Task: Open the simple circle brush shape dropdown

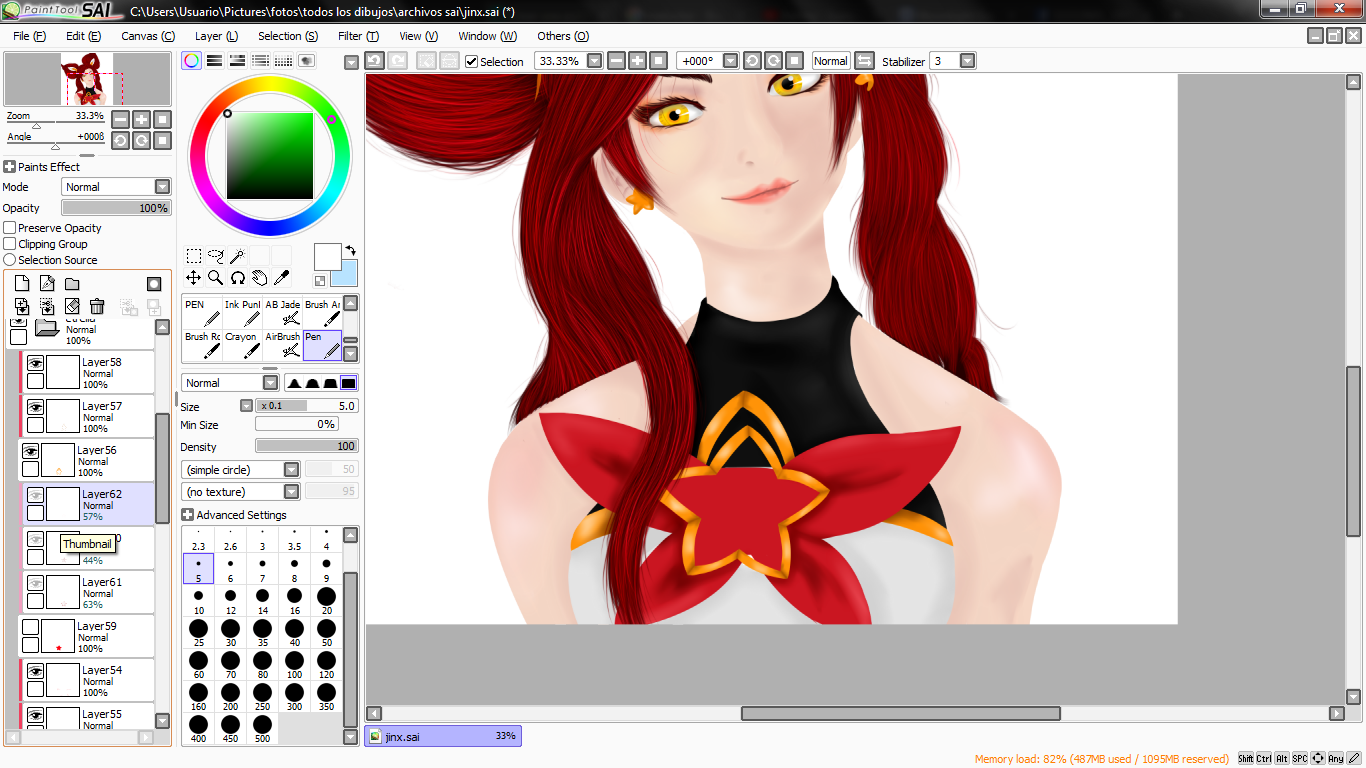Action: click(x=241, y=470)
